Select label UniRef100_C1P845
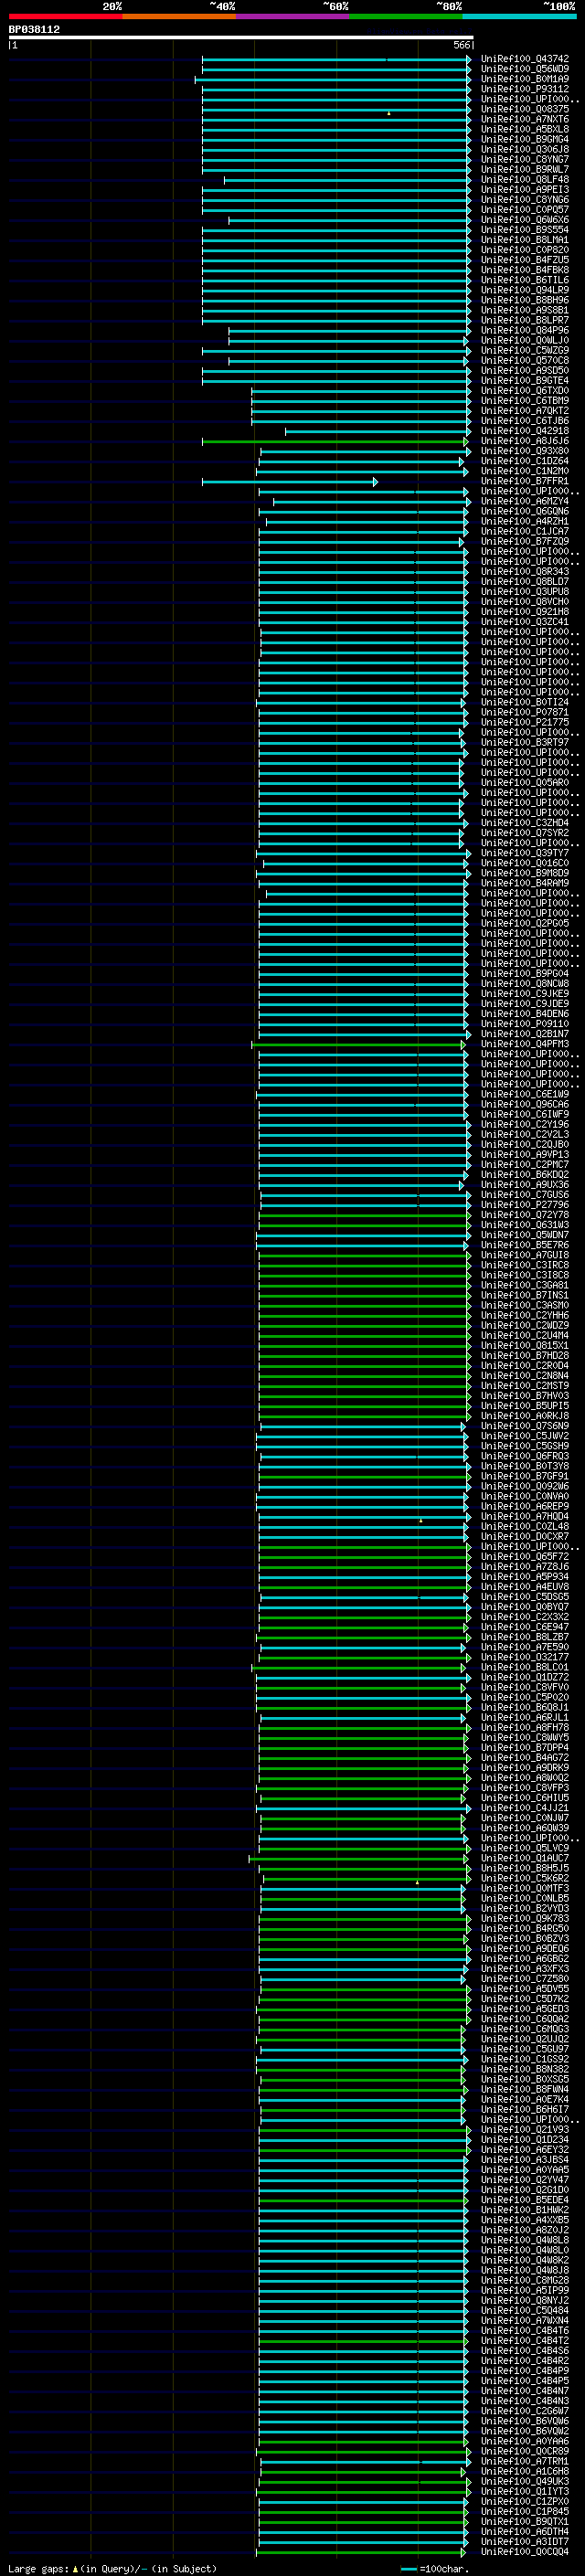585x2576 pixels. pyautogui.click(x=525, y=2512)
